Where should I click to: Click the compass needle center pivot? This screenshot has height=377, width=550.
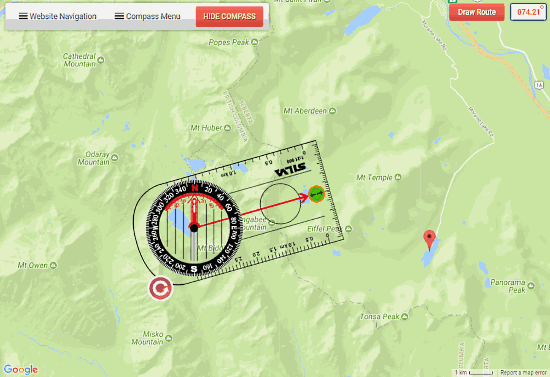pyautogui.click(x=194, y=228)
